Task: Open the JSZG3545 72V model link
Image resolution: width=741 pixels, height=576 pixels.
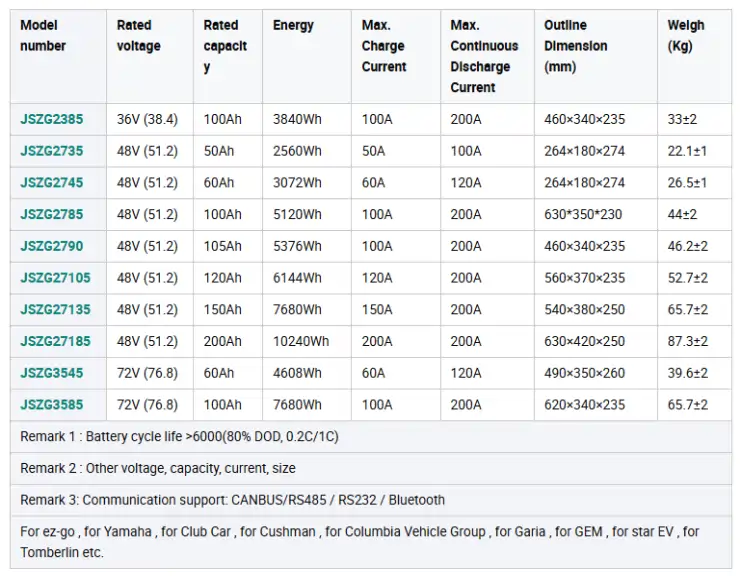Action: click(51, 373)
